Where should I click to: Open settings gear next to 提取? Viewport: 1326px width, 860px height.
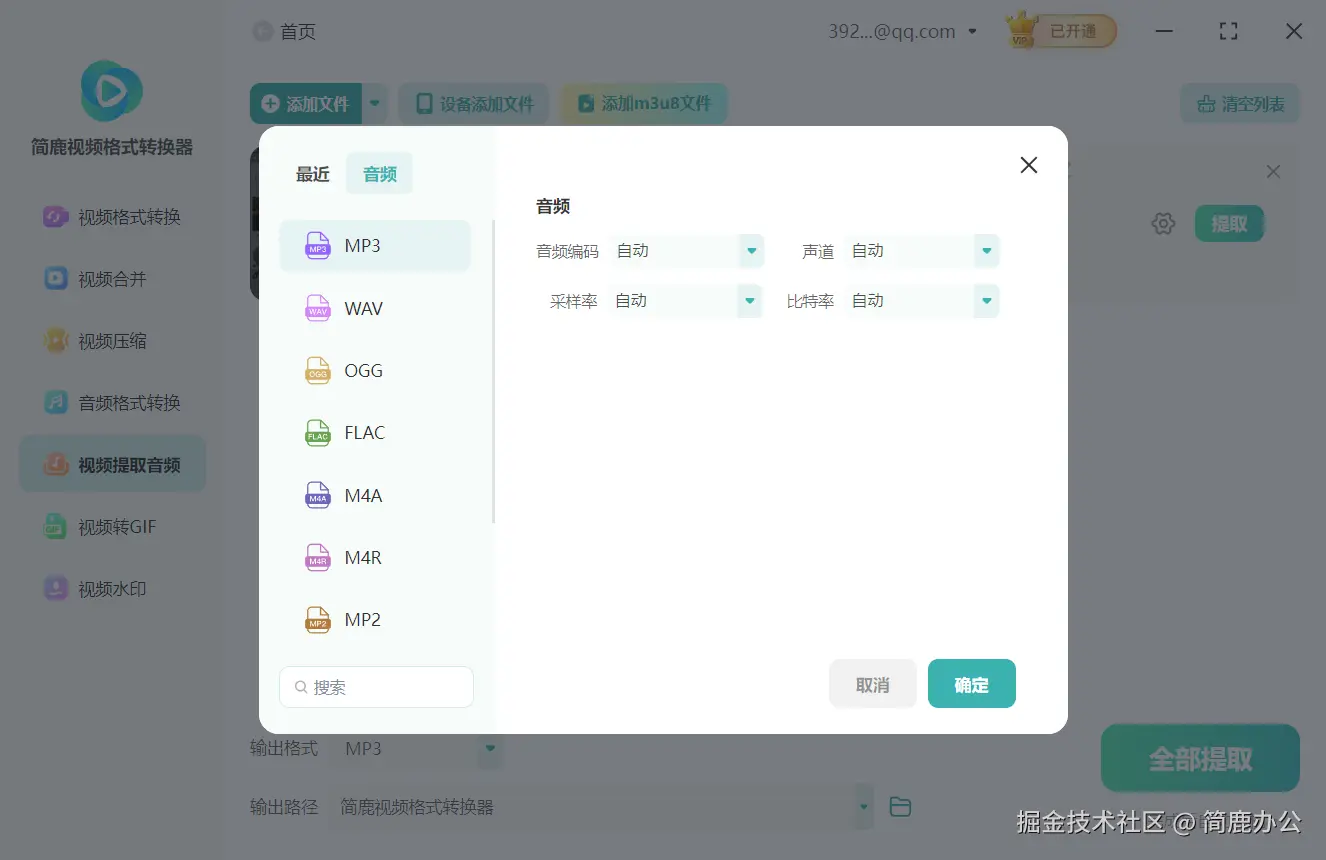coord(1163,224)
